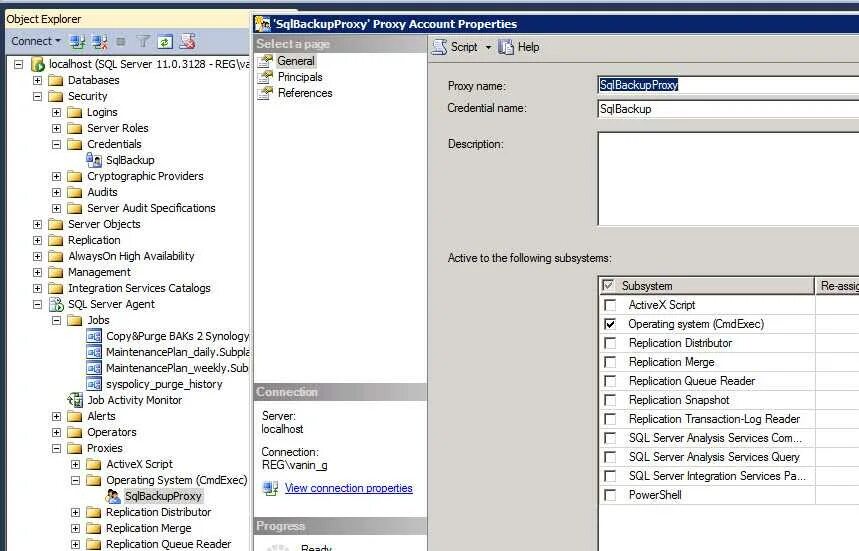Collapse the Jobs tree node

pos(56,320)
